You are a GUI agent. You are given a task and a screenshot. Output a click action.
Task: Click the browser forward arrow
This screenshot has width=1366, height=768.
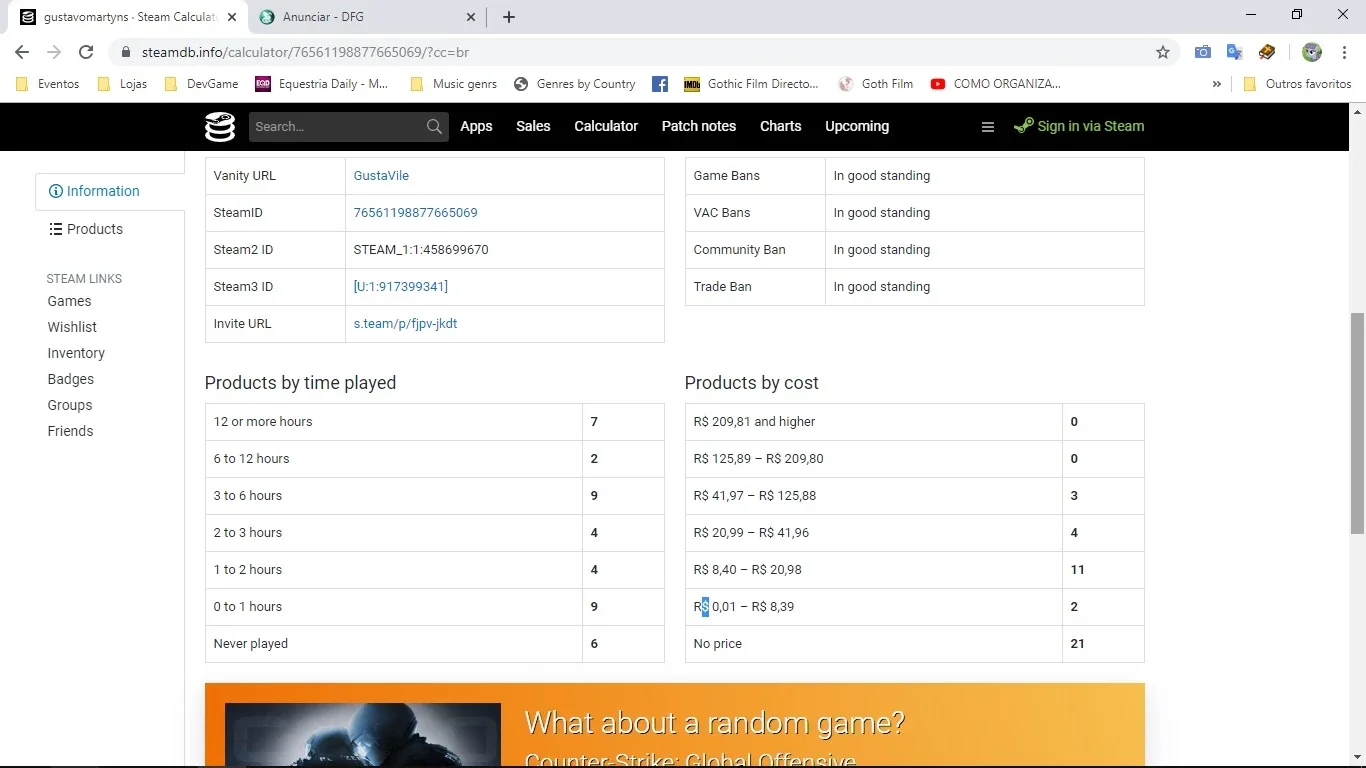[54, 52]
